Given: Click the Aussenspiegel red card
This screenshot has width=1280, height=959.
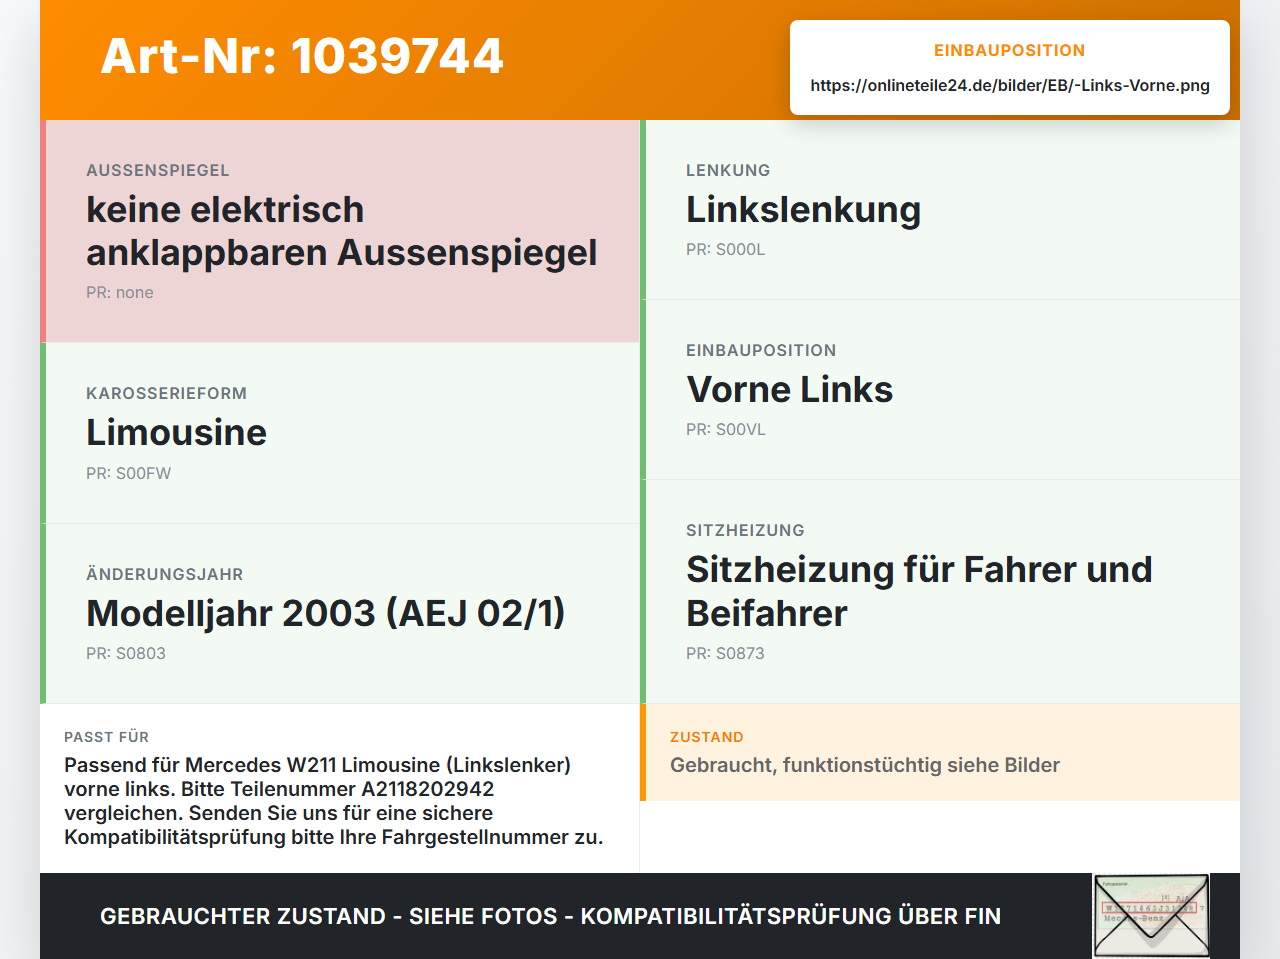Looking at the screenshot, I should [x=340, y=231].
